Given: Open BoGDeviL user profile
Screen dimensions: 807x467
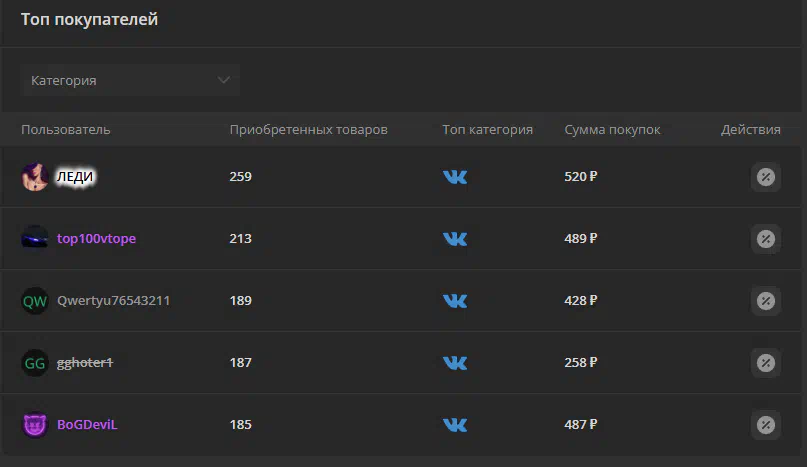Looking at the screenshot, I should click(x=87, y=425).
